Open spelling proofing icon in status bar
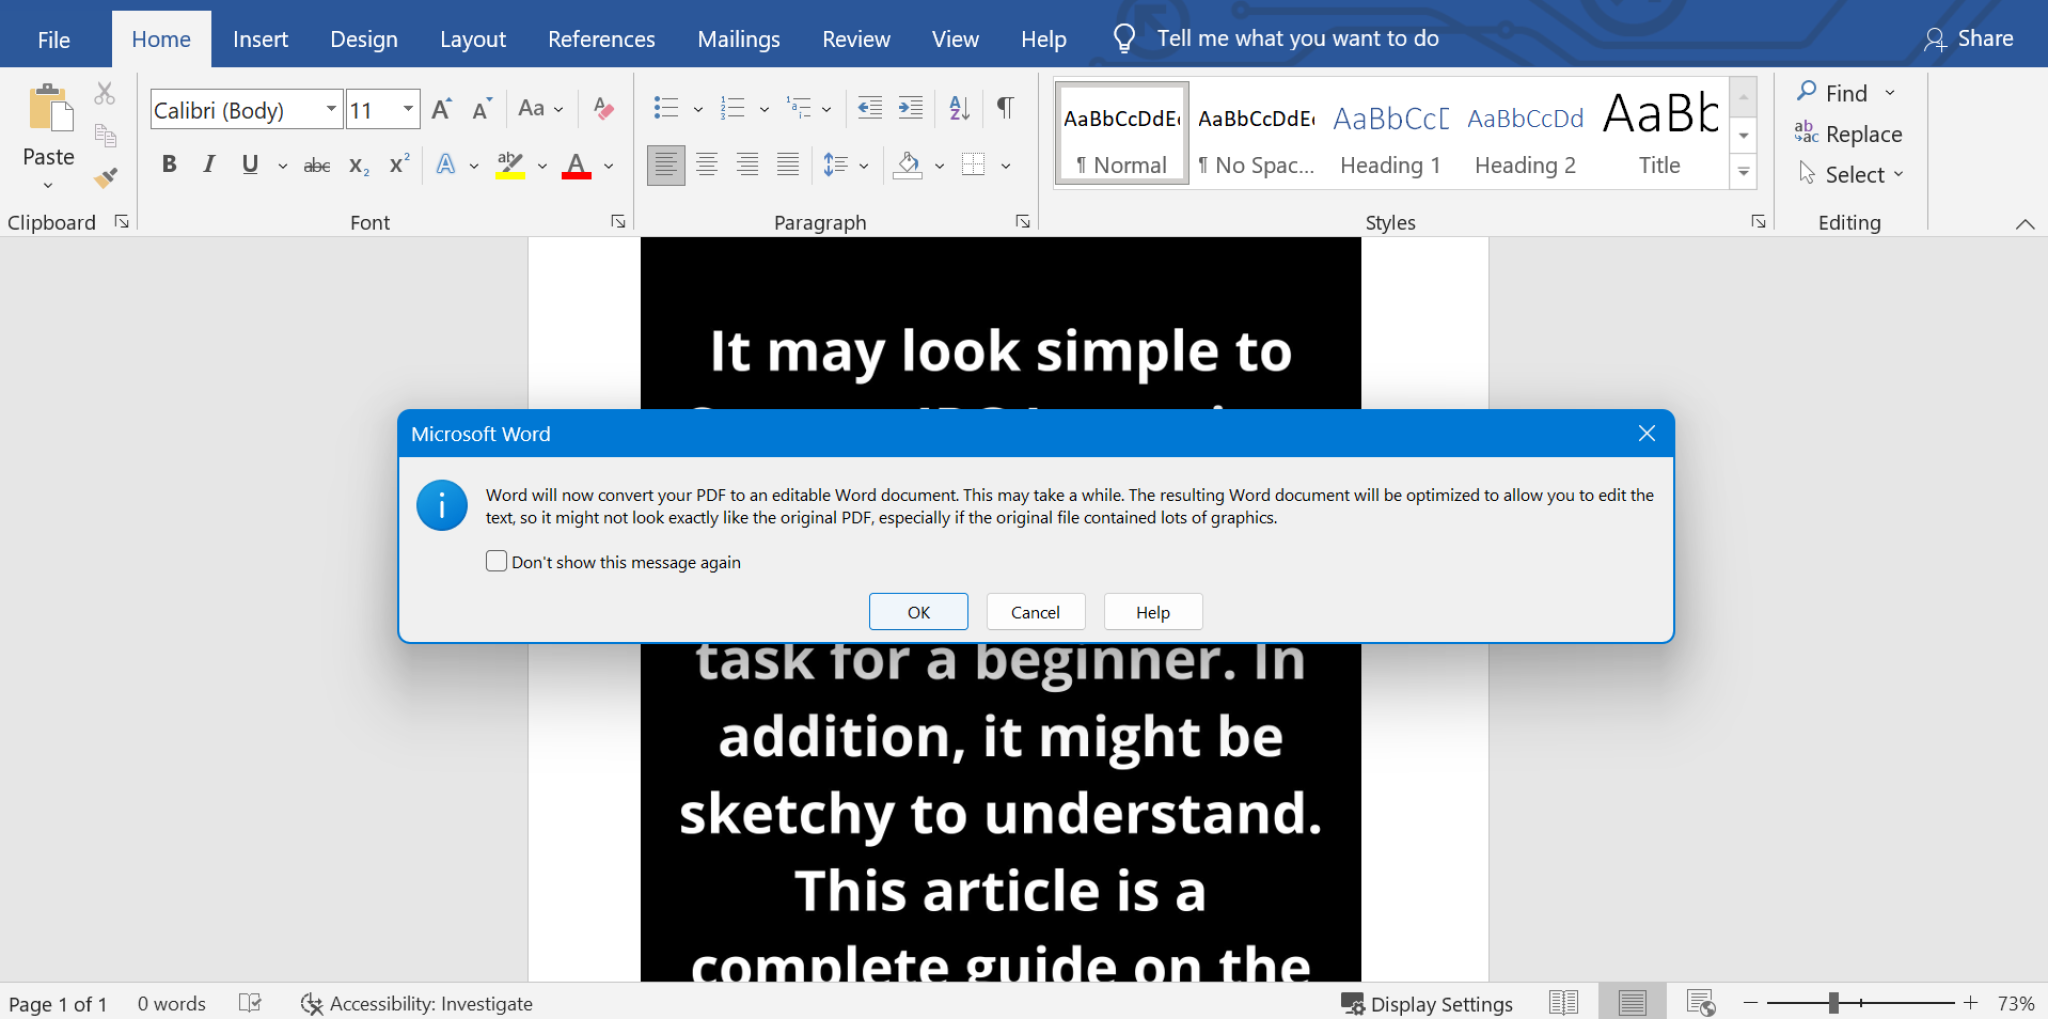Viewport: 2048px width, 1019px height. coord(250,1003)
